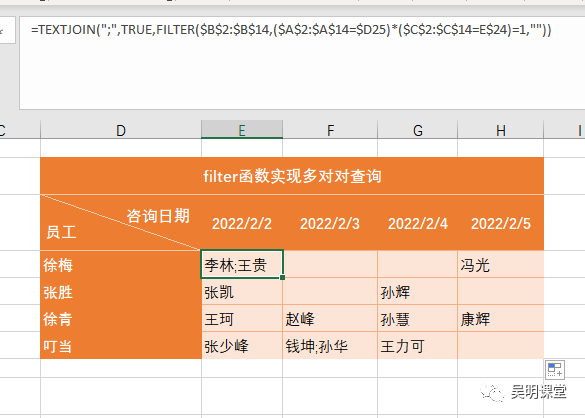Screen dimensions: 585x418
Task: Select column E header
Action: pyautogui.click(x=242, y=130)
